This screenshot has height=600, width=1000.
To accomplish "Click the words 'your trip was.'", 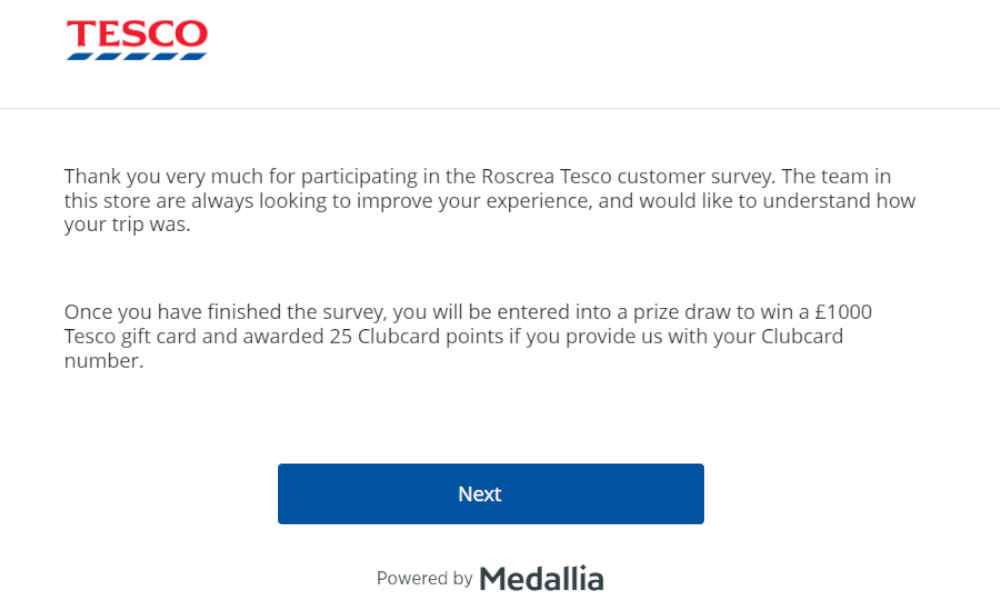I will coord(127,225).
